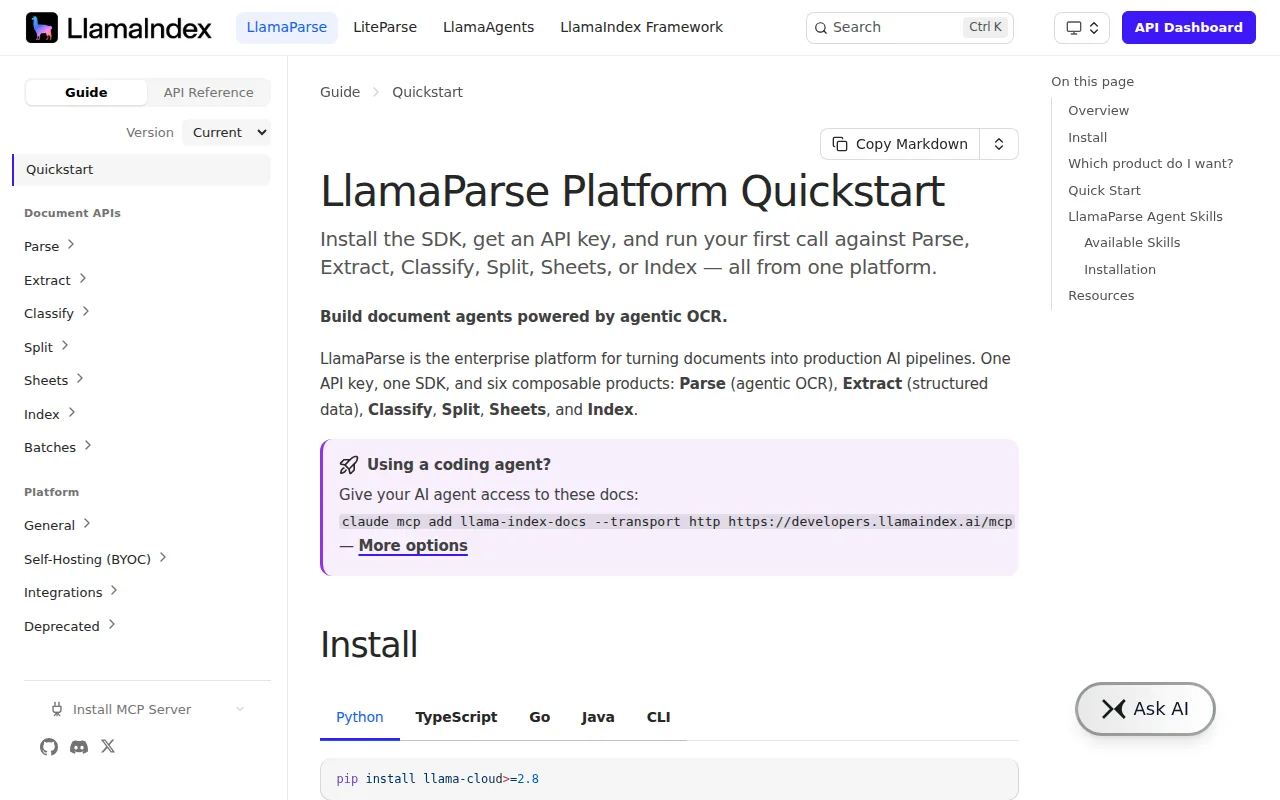Expand the General platform section
This screenshot has height=800, width=1280.
(58, 525)
